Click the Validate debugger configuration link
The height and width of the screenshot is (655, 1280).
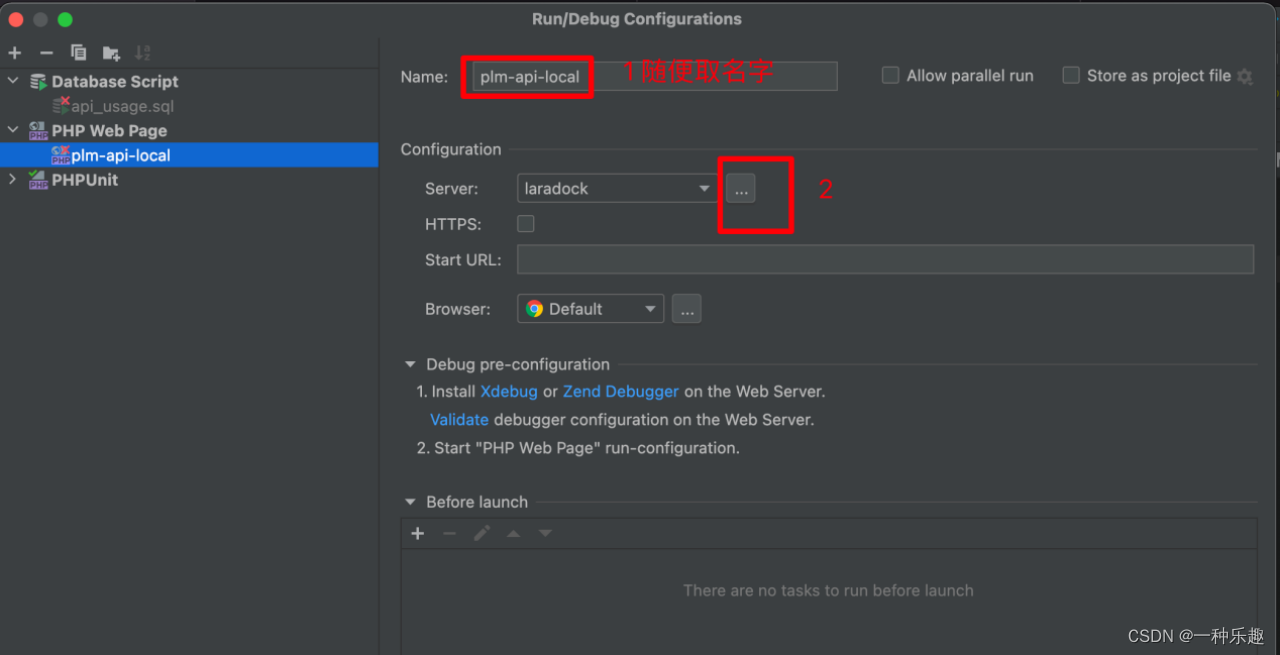[x=459, y=419]
